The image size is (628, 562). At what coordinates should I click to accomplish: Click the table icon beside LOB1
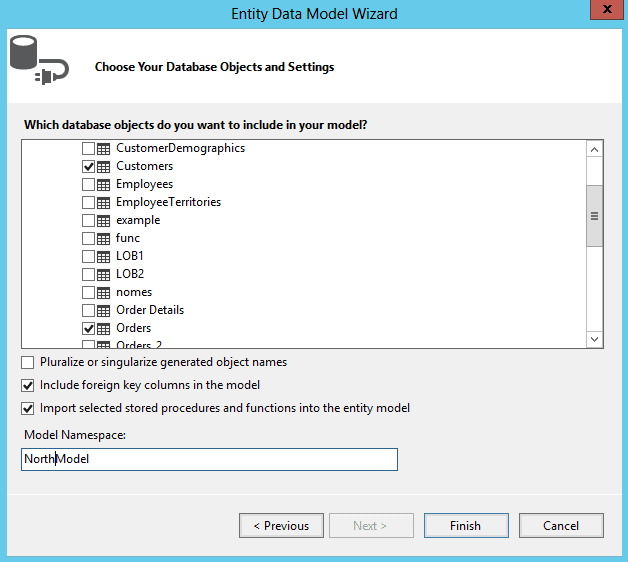pyautogui.click(x=104, y=256)
